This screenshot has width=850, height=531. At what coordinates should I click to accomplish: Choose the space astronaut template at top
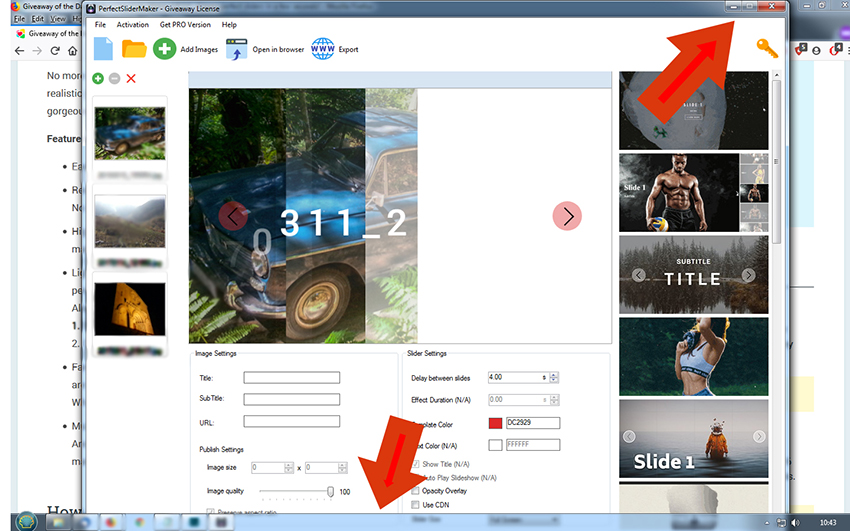pyautogui.click(x=693, y=110)
